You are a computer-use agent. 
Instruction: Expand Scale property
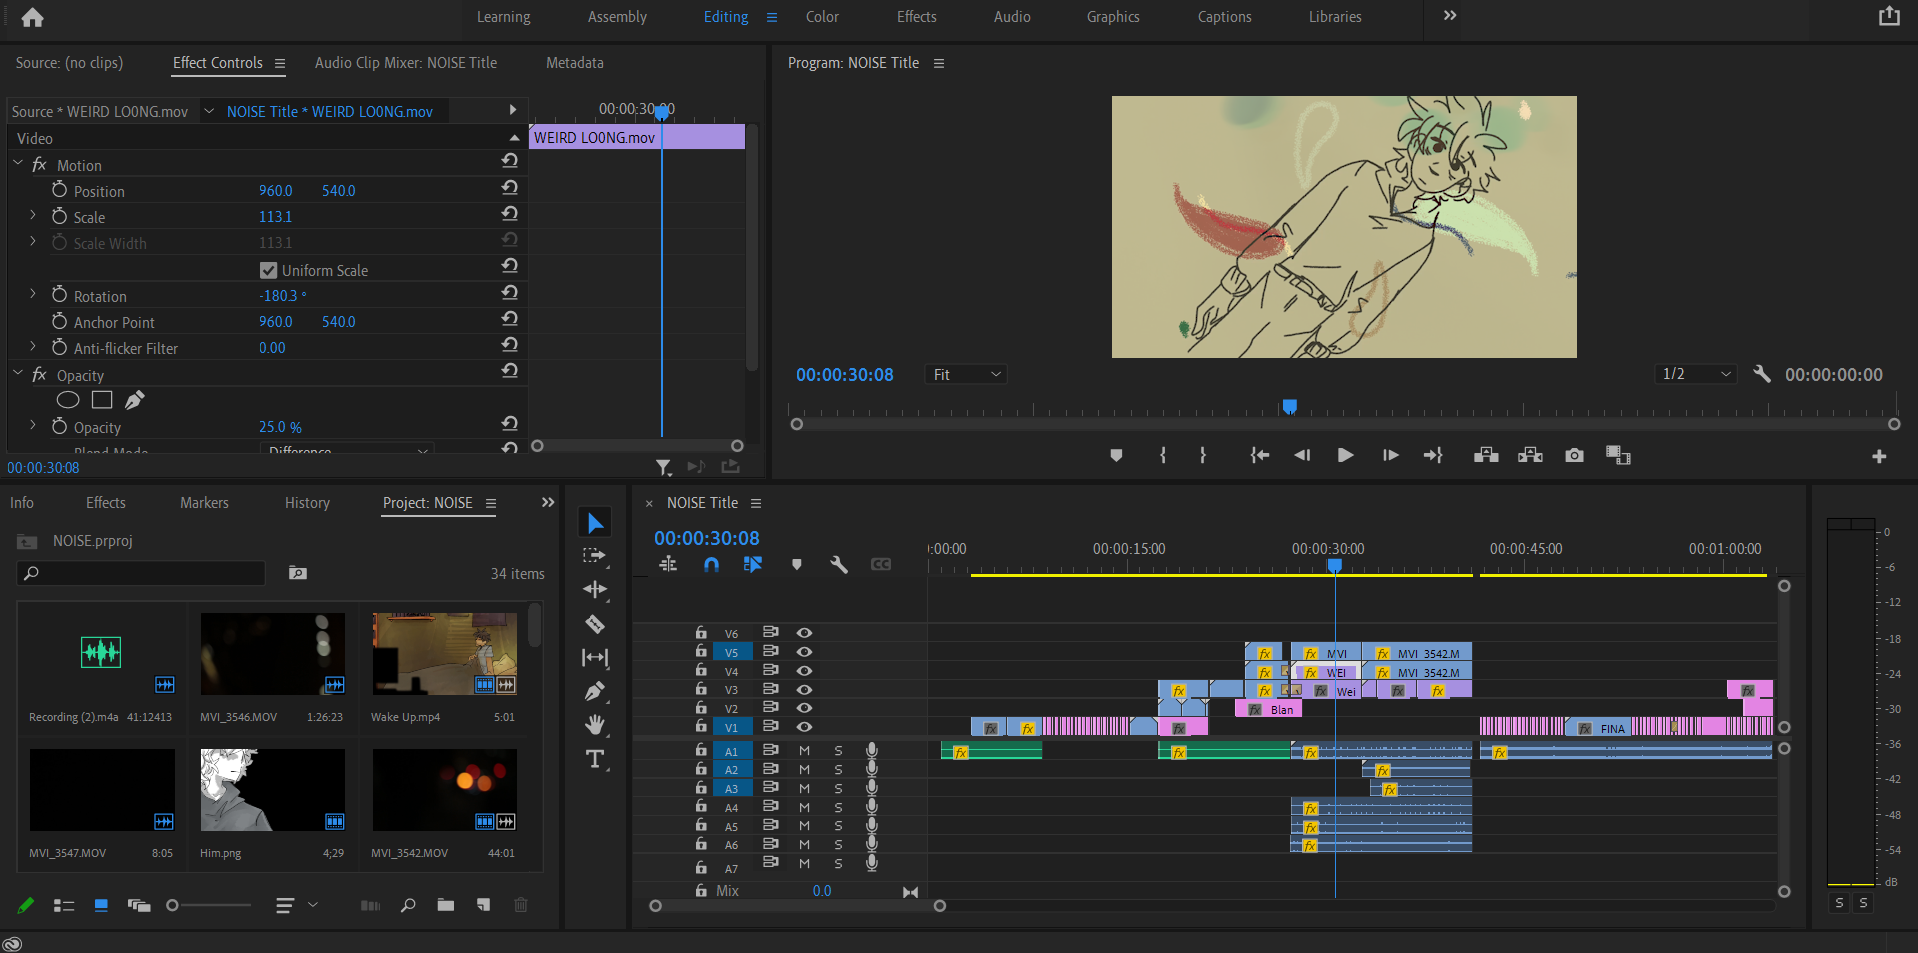[32, 215]
